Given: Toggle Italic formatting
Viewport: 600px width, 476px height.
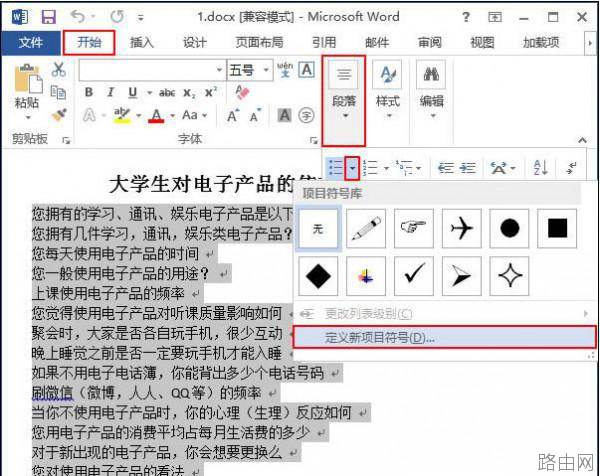Looking at the screenshot, I should [110, 92].
